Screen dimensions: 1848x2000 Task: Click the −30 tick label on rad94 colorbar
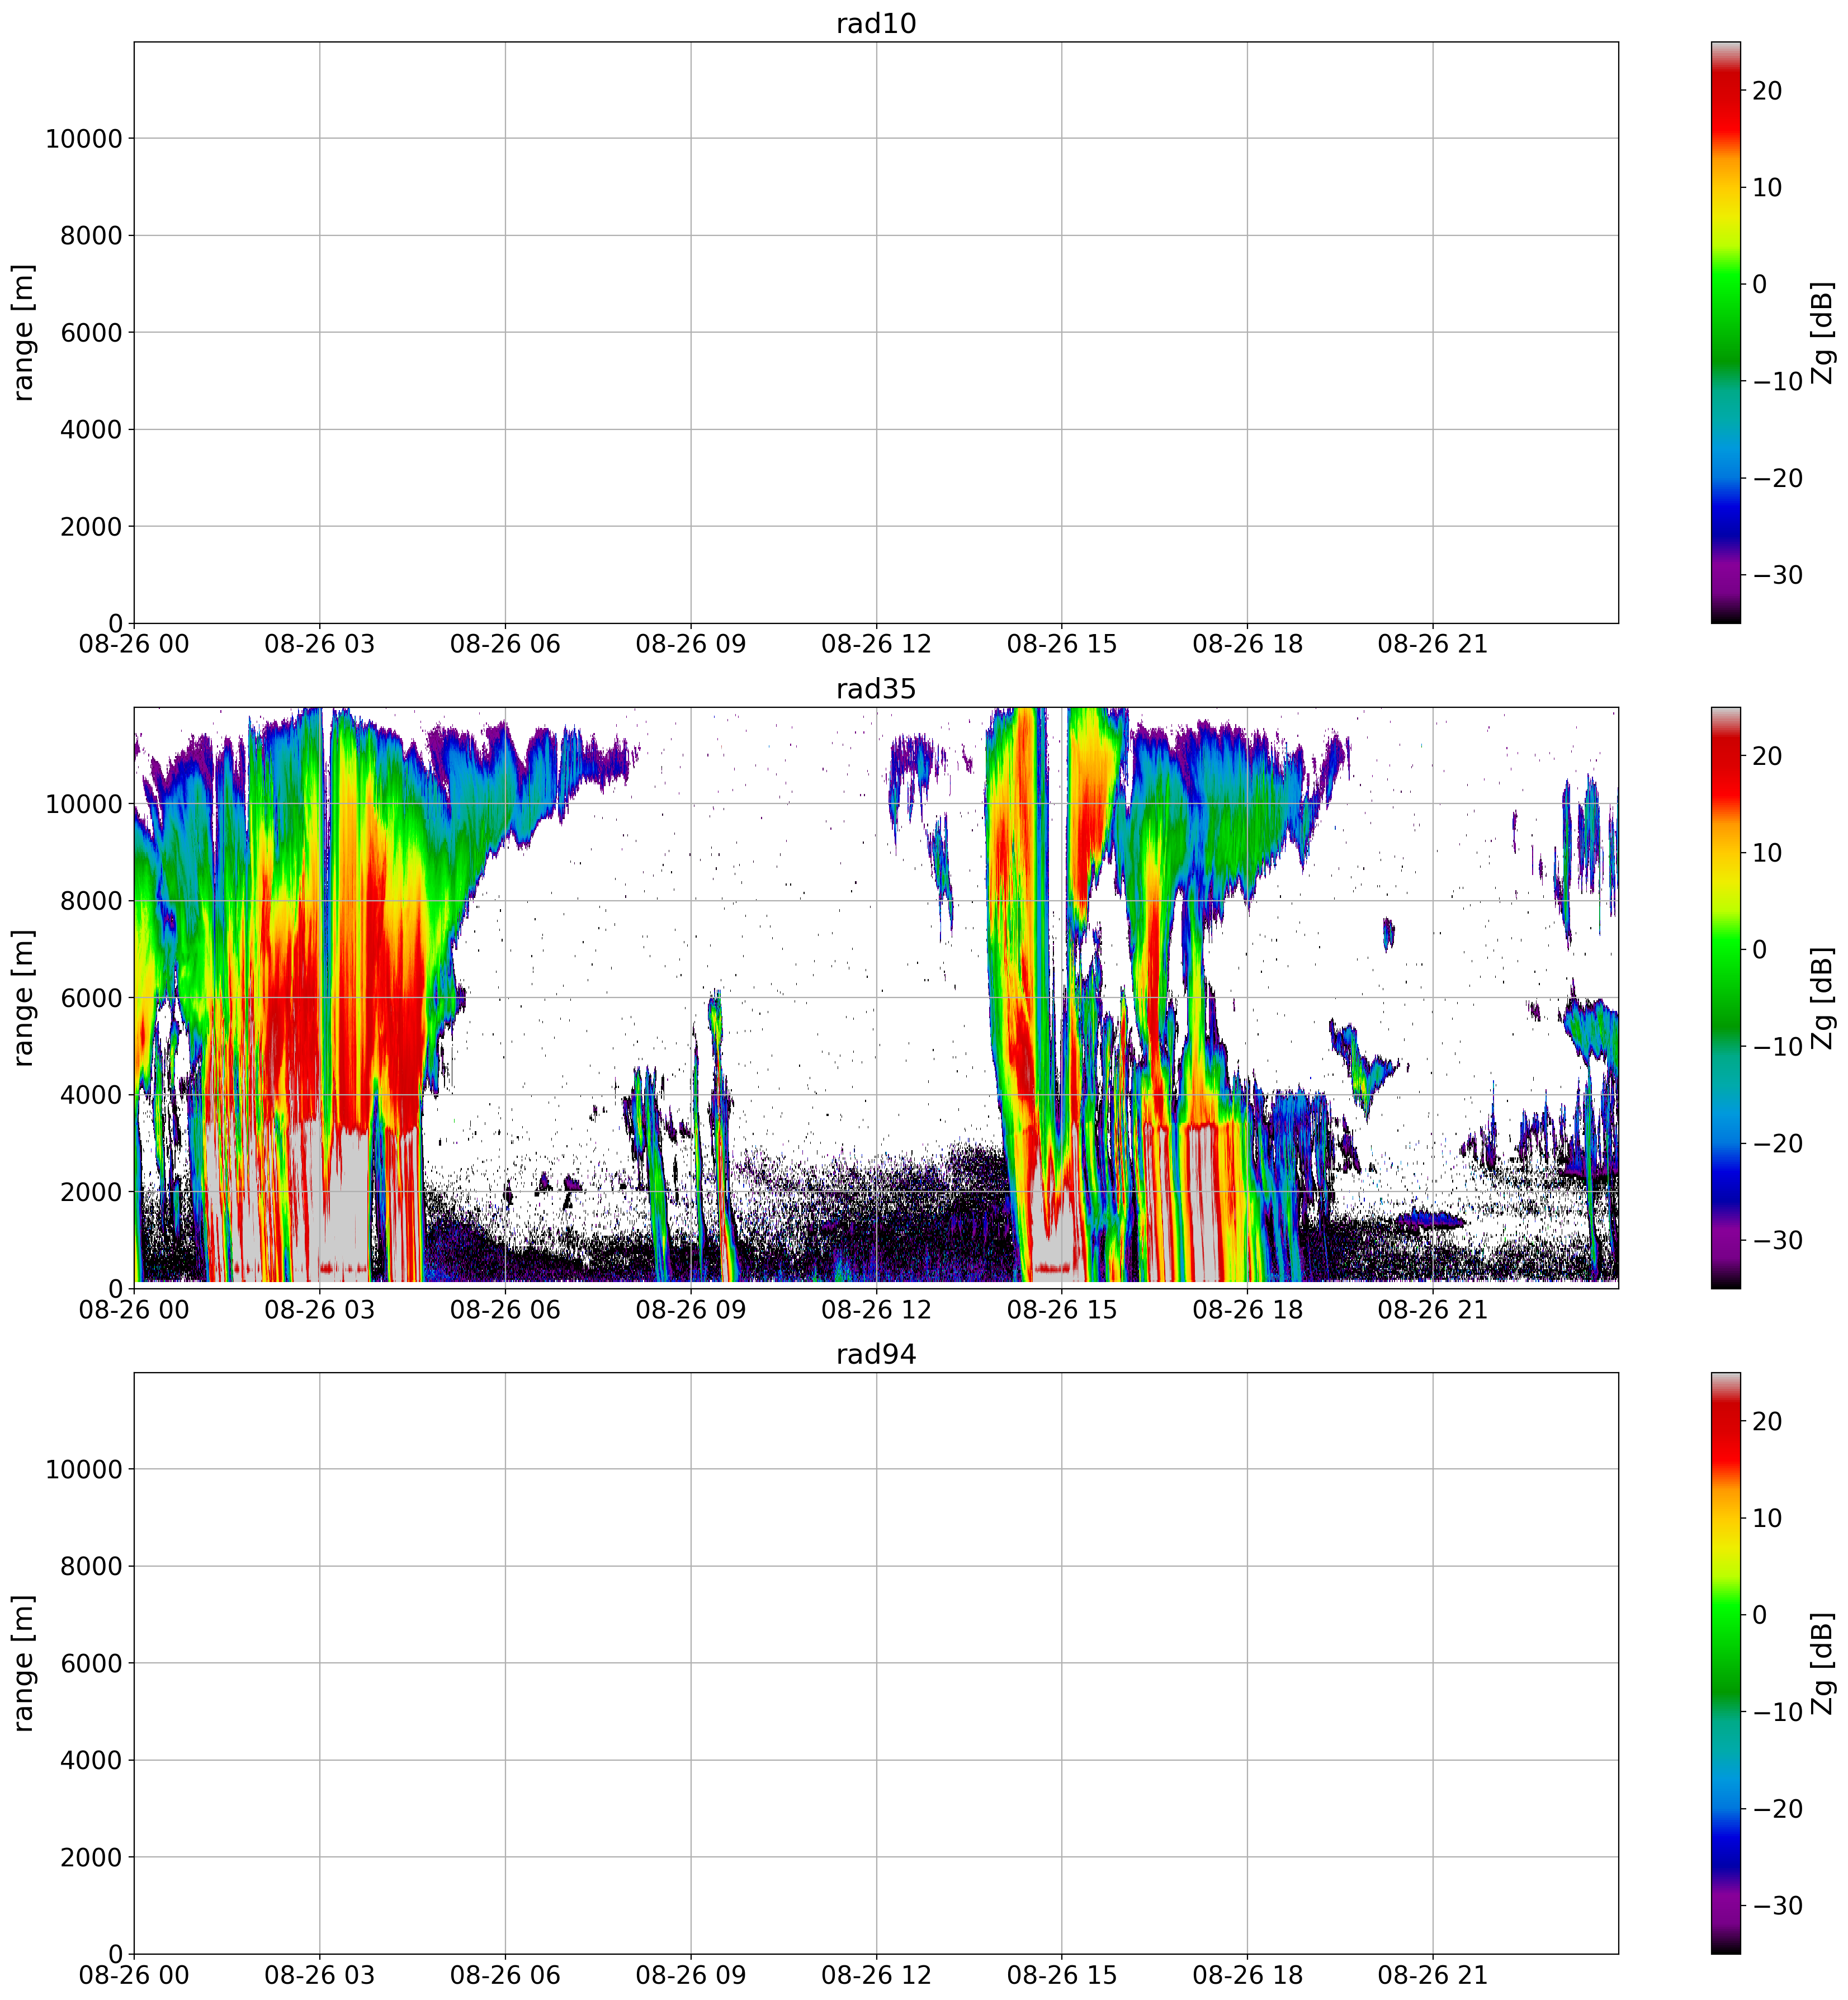[1777, 1906]
